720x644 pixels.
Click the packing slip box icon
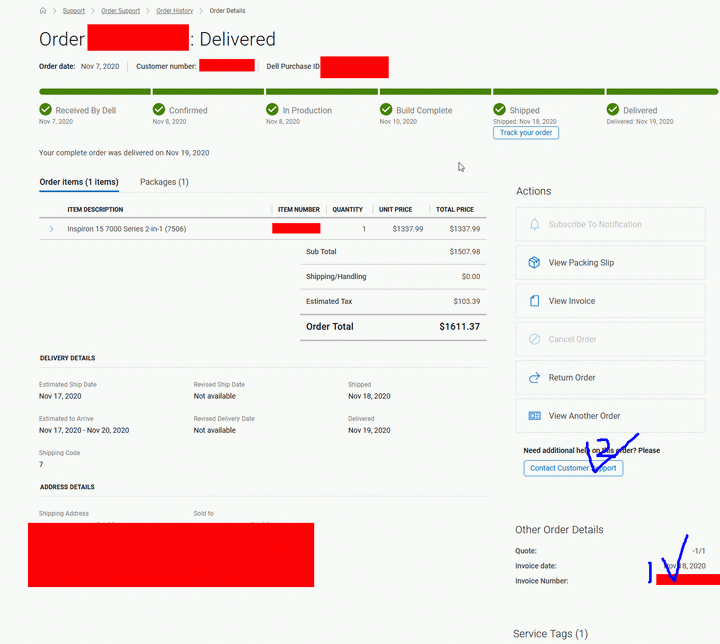pos(534,262)
